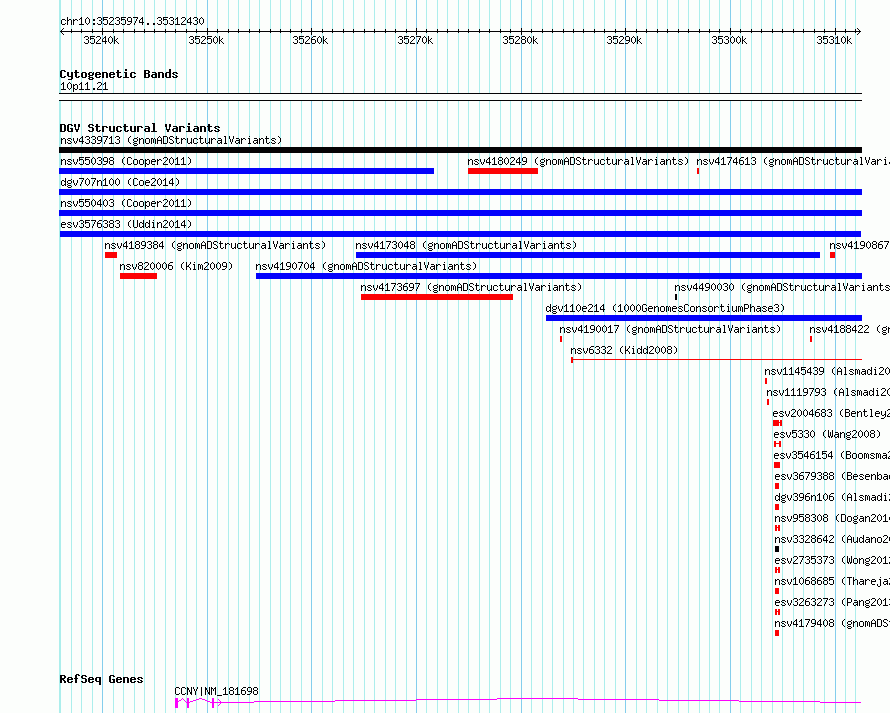Viewport: 890px width, 713px height.
Task: Open the esv5330 (Wang2008) label
Action: click(x=828, y=434)
